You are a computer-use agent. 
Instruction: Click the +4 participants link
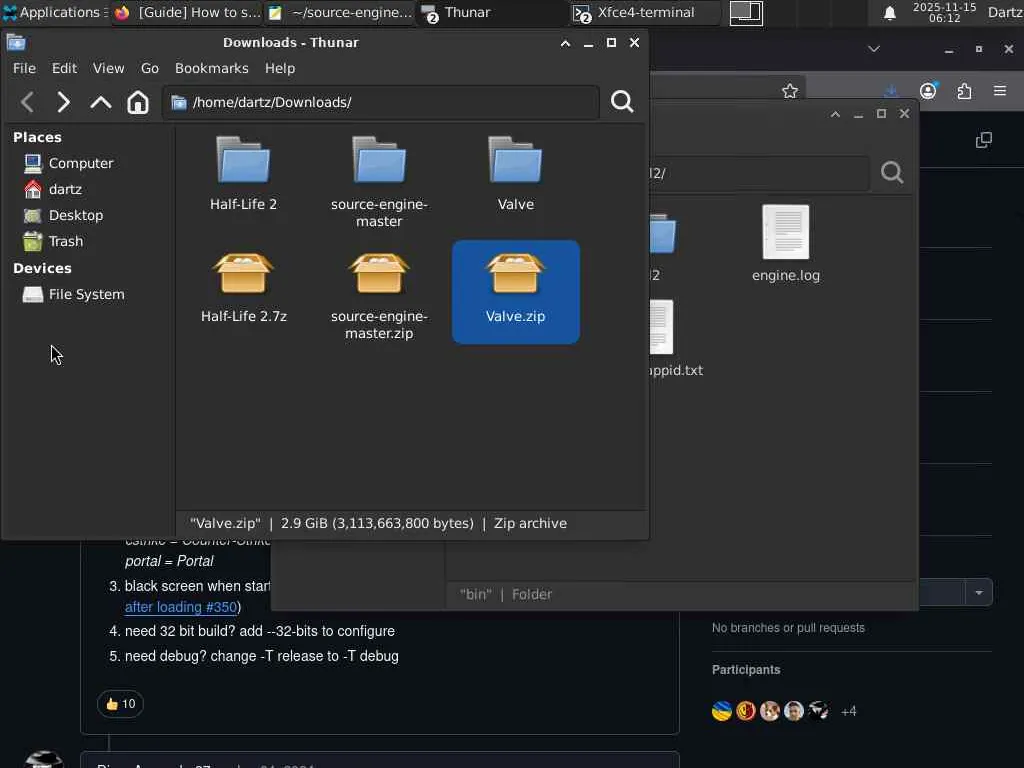click(x=848, y=711)
